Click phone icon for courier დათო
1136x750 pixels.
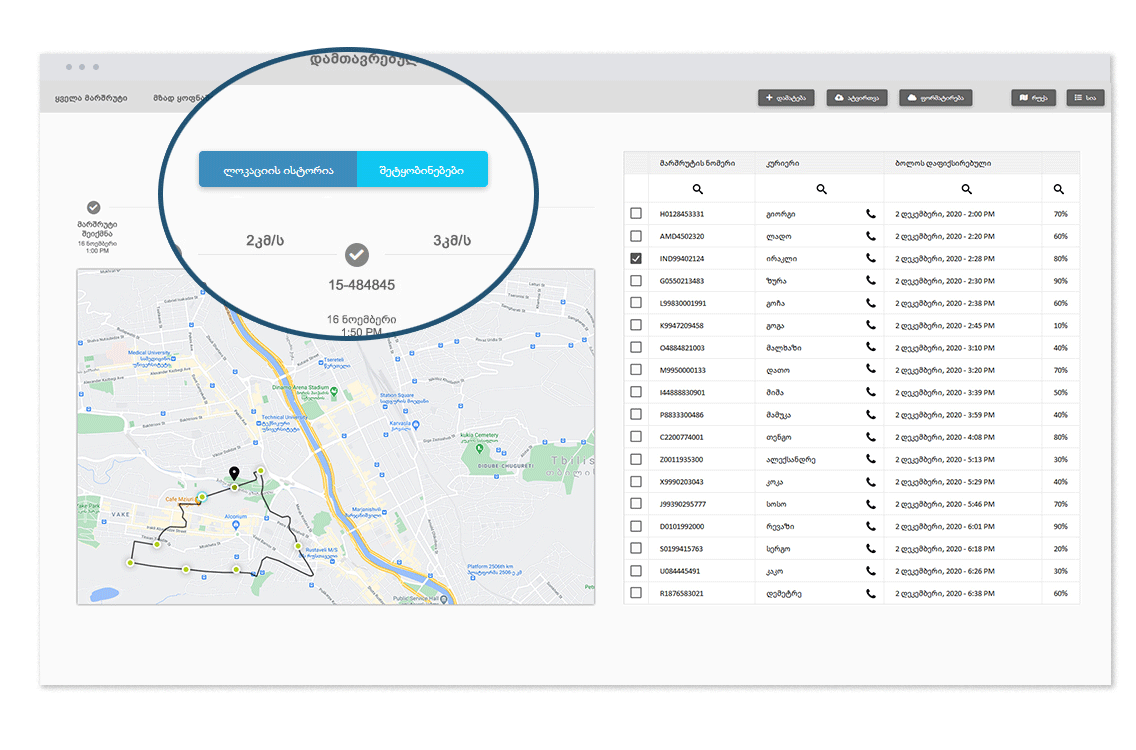coord(870,370)
